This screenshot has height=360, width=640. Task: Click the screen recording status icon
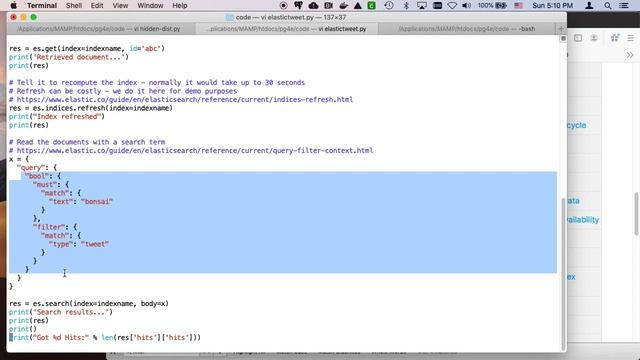(283, 5)
